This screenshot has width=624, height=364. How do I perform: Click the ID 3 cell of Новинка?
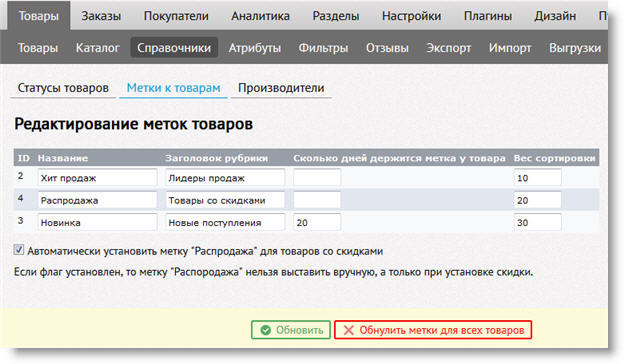click(x=20, y=220)
